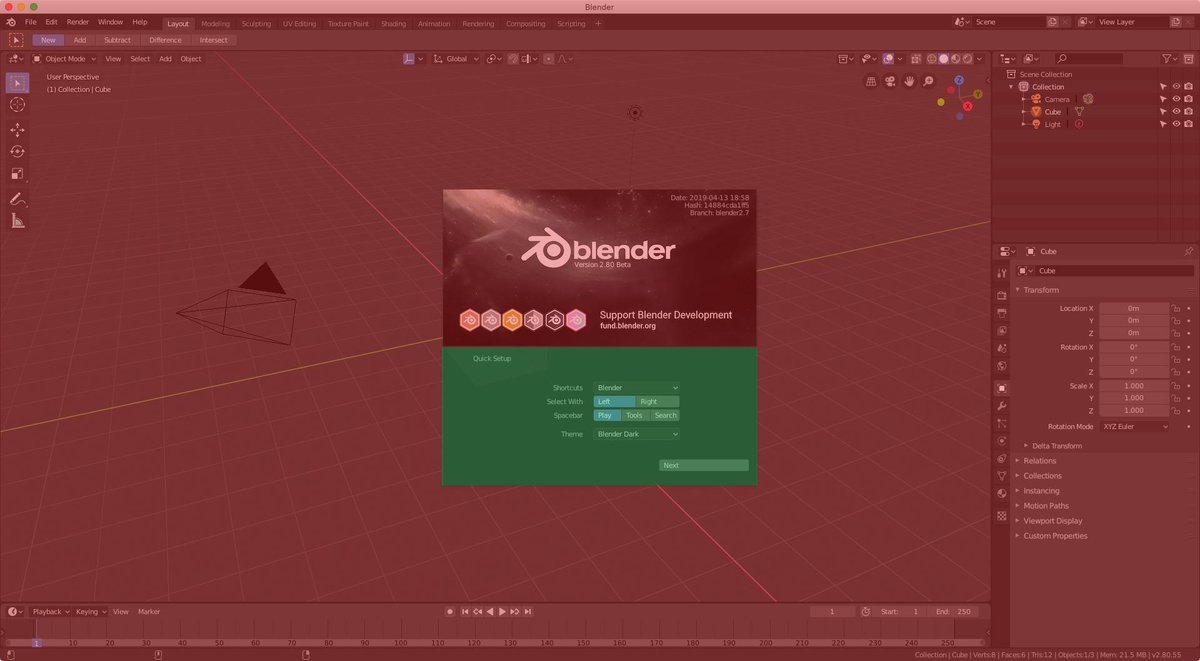Toggle Camera visibility eye in outliner
This screenshot has width=1200, height=661.
pyautogui.click(x=1176, y=99)
